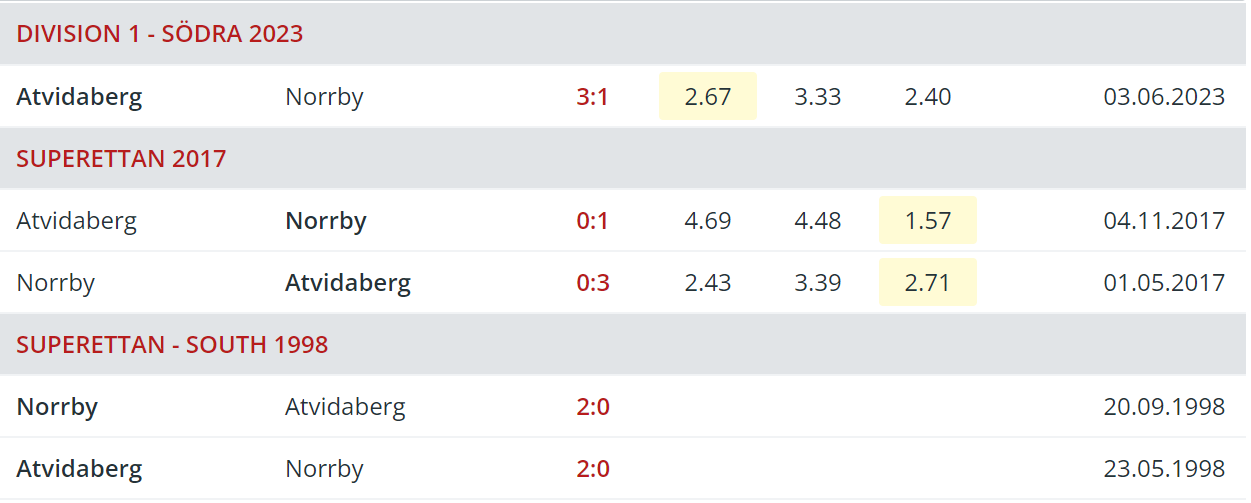Open the 0:1 score result

[x=592, y=221]
